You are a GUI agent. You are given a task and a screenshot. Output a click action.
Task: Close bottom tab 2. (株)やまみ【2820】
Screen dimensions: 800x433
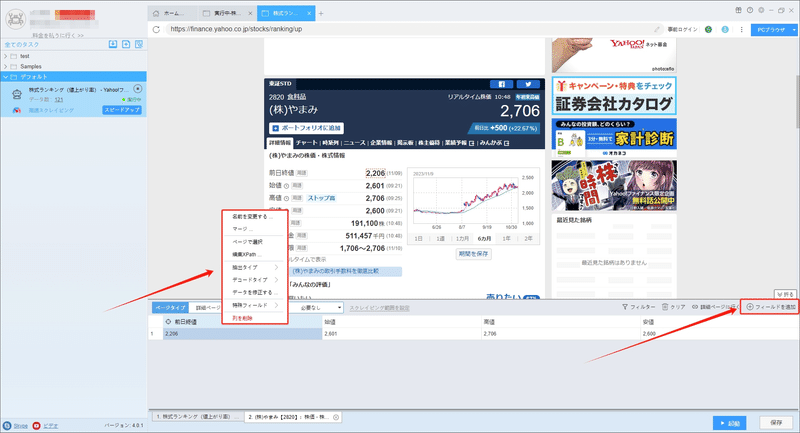pyautogui.click(x=336, y=417)
